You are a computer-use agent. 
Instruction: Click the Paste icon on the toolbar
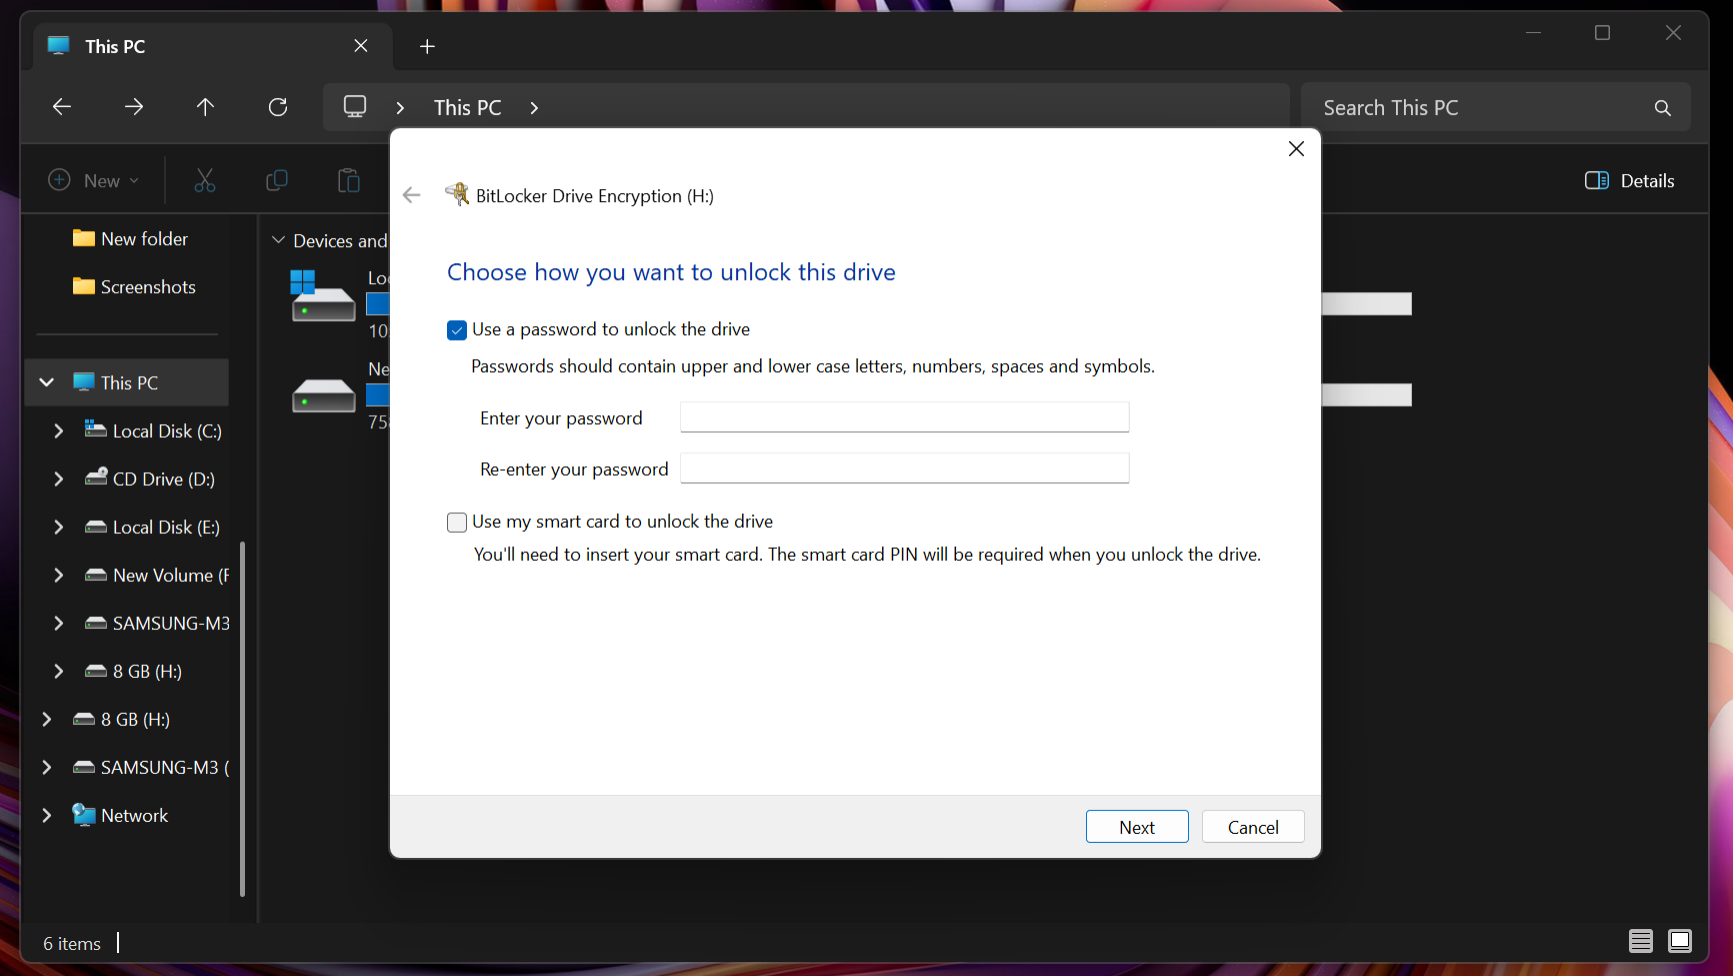coord(348,180)
